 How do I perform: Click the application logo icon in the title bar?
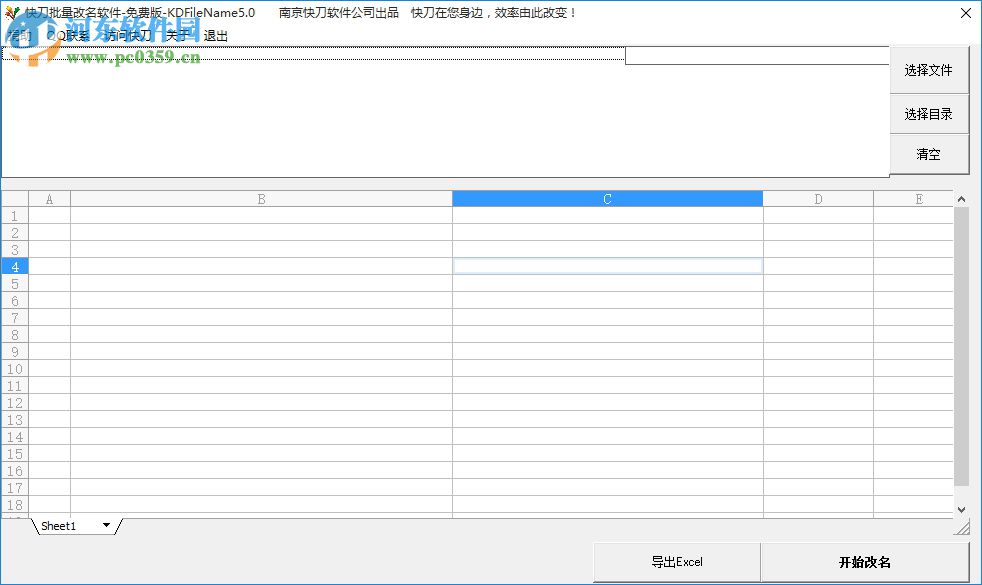pyautogui.click(x=12, y=13)
